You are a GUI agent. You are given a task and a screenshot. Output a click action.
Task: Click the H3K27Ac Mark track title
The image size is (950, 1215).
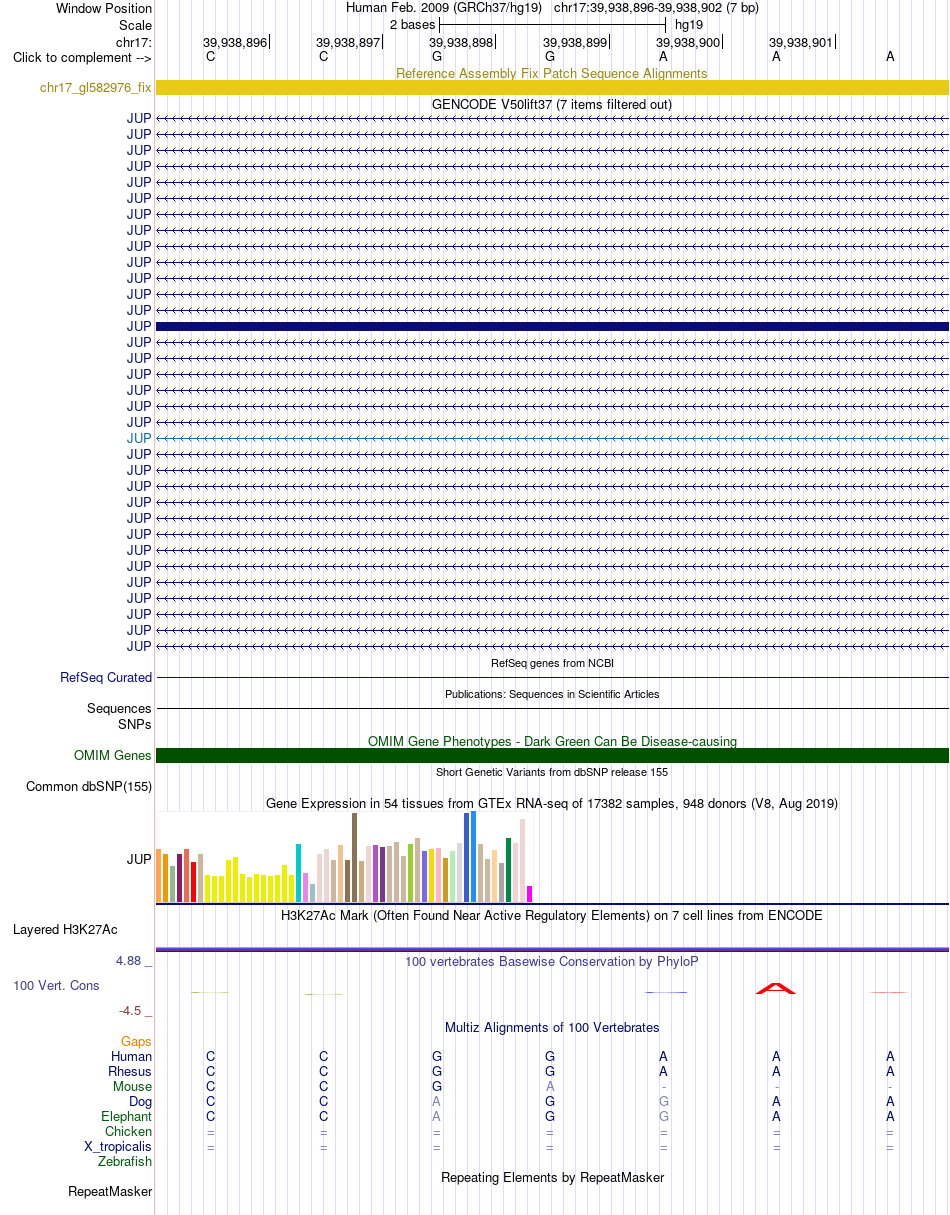pyautogui.click(x=552, y=915)
